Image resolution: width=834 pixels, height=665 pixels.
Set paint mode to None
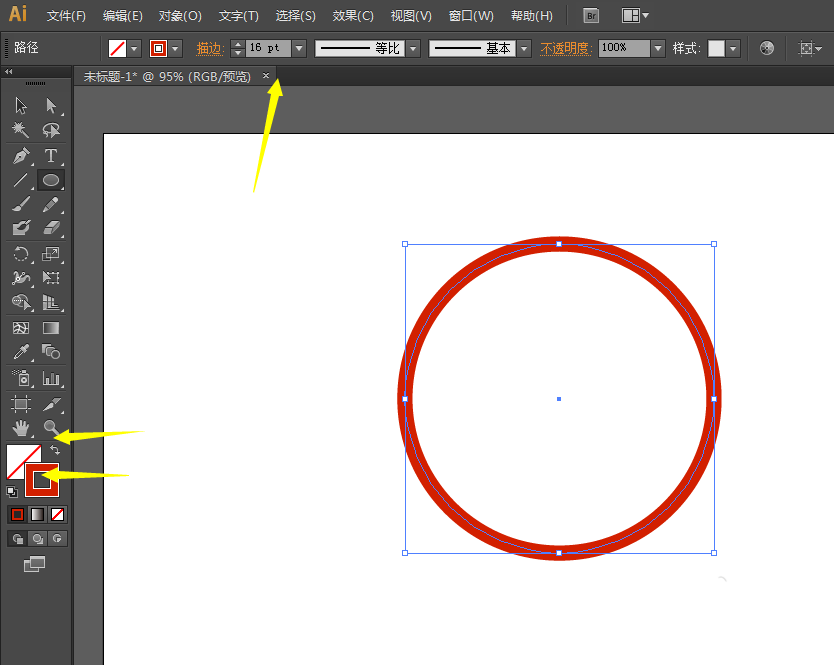(x=57, y=514)
